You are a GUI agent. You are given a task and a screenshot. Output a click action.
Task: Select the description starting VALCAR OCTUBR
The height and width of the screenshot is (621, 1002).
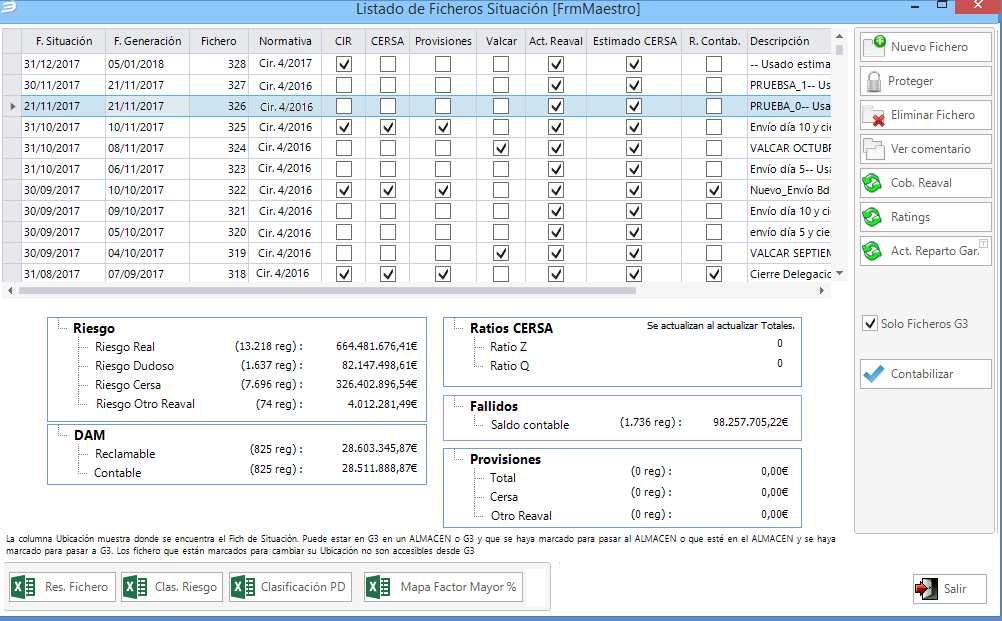coord(789,148)
